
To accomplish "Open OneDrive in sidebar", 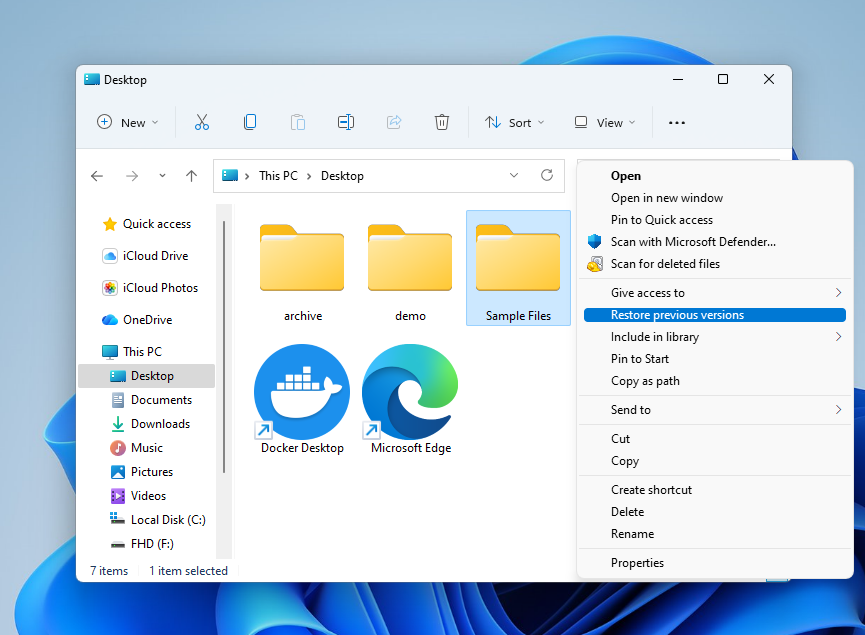I will click(137, 320).
